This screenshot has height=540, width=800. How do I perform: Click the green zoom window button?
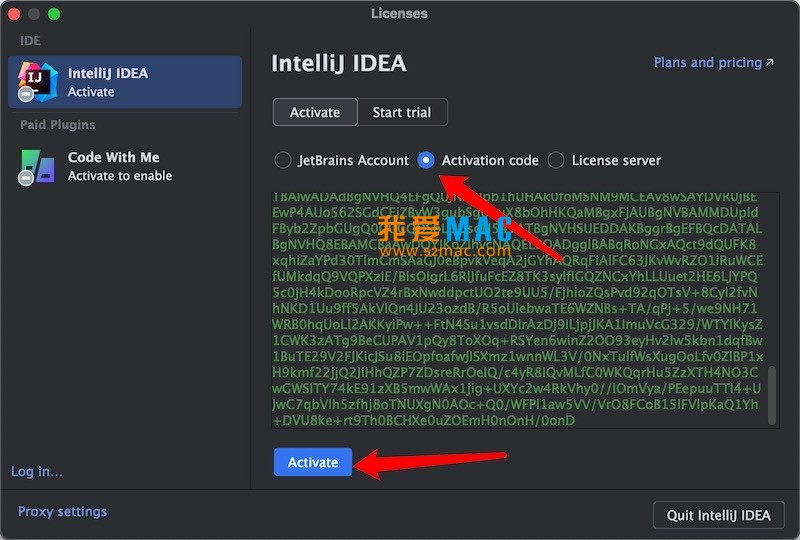pyautogui.click(x=54, y=14)
